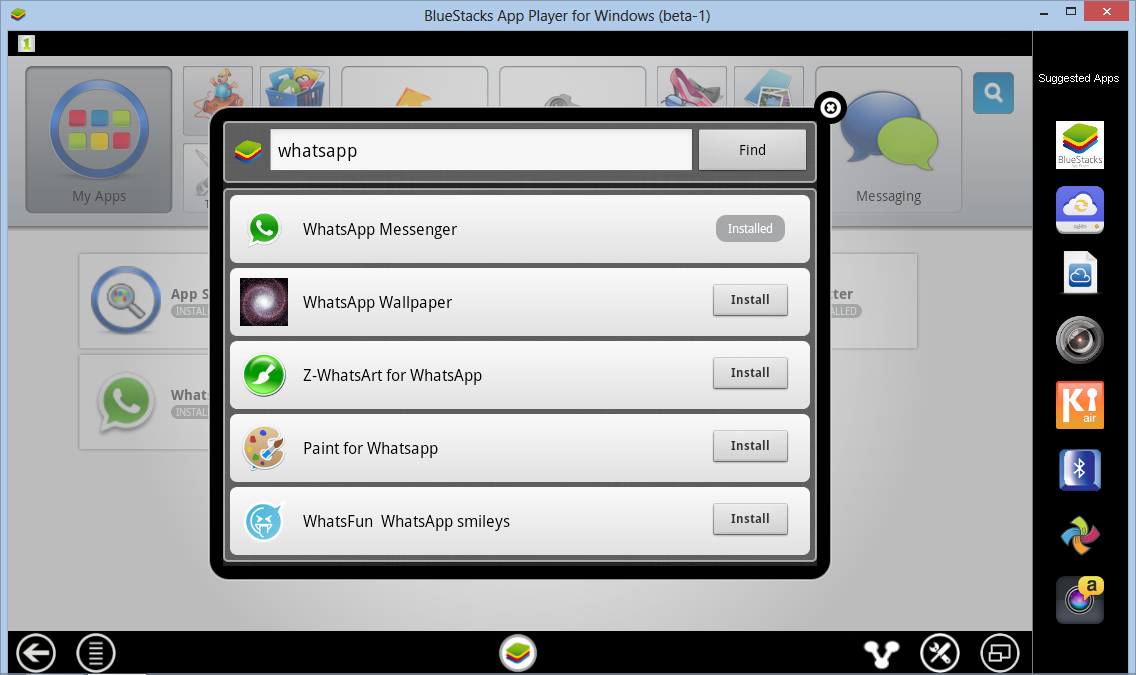Screen dimensions: 1136x675
Task: Click notification icon in top status bar
Action: [x=26, y=43]
